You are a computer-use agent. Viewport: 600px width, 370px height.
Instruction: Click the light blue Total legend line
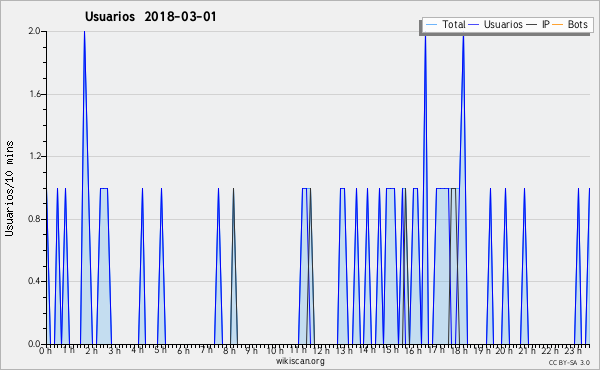[x=431, y=25]
